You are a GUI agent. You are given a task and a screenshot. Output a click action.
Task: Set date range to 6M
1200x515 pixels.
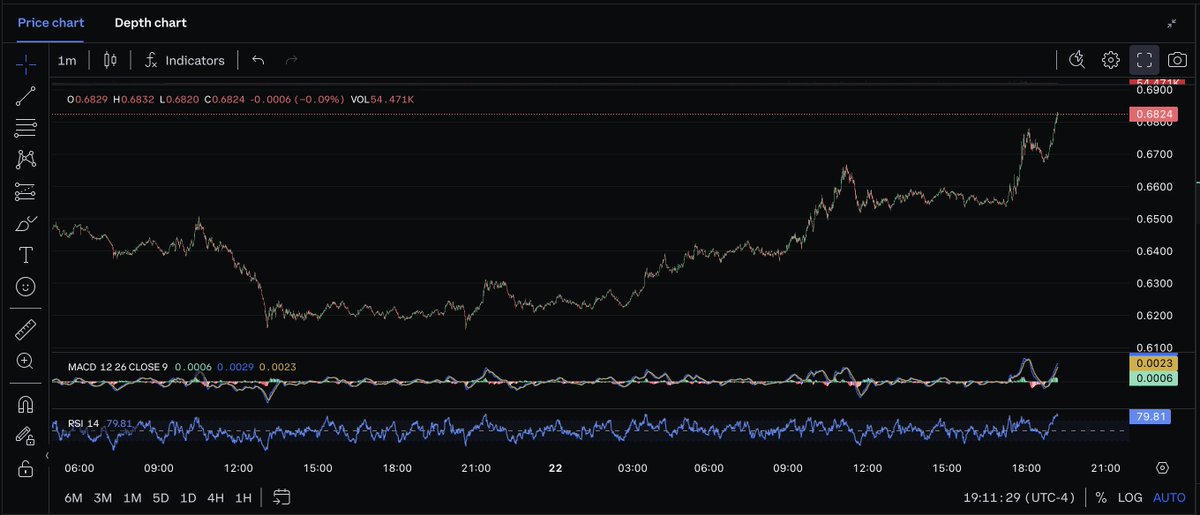point(74,498)
